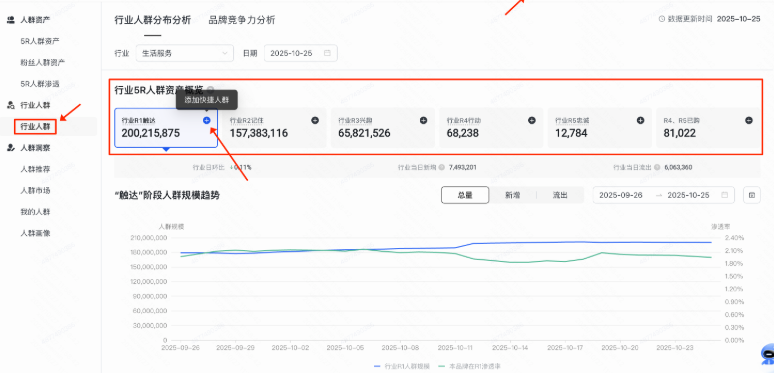Screen dimensions: 774x373
Task: Open 5R人群渗透 in the sidebar
Action: (x=40, y=84)
